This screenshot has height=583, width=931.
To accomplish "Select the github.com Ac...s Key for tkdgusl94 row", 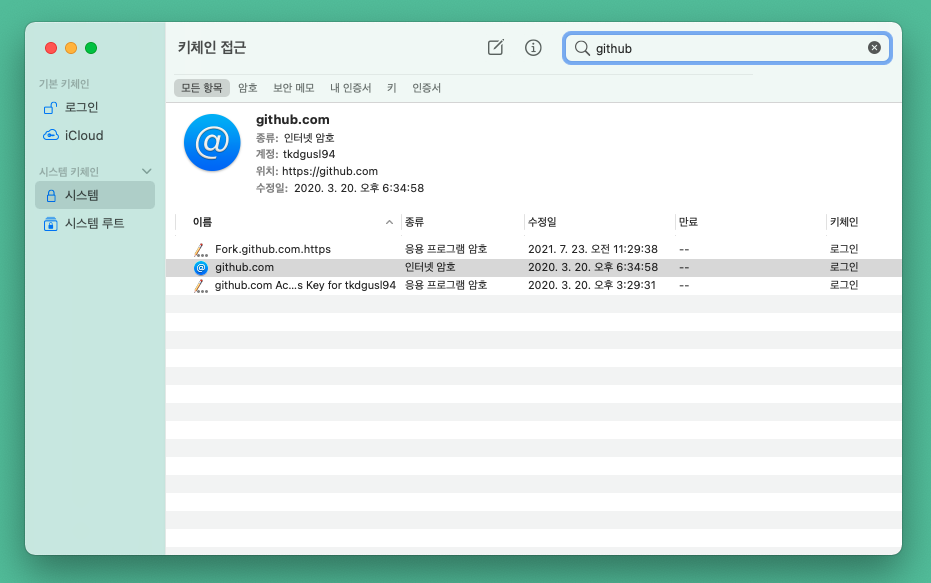I will (x=534, y=286).
